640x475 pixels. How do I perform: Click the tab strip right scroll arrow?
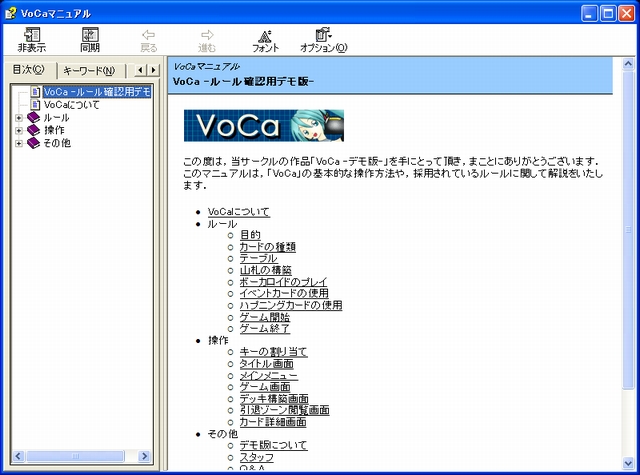pyautogui.click(x=153, y=70)
